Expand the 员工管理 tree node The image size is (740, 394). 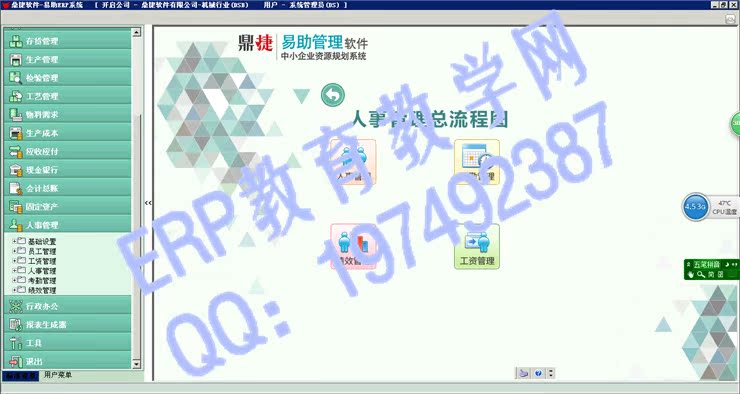(14, 251)
